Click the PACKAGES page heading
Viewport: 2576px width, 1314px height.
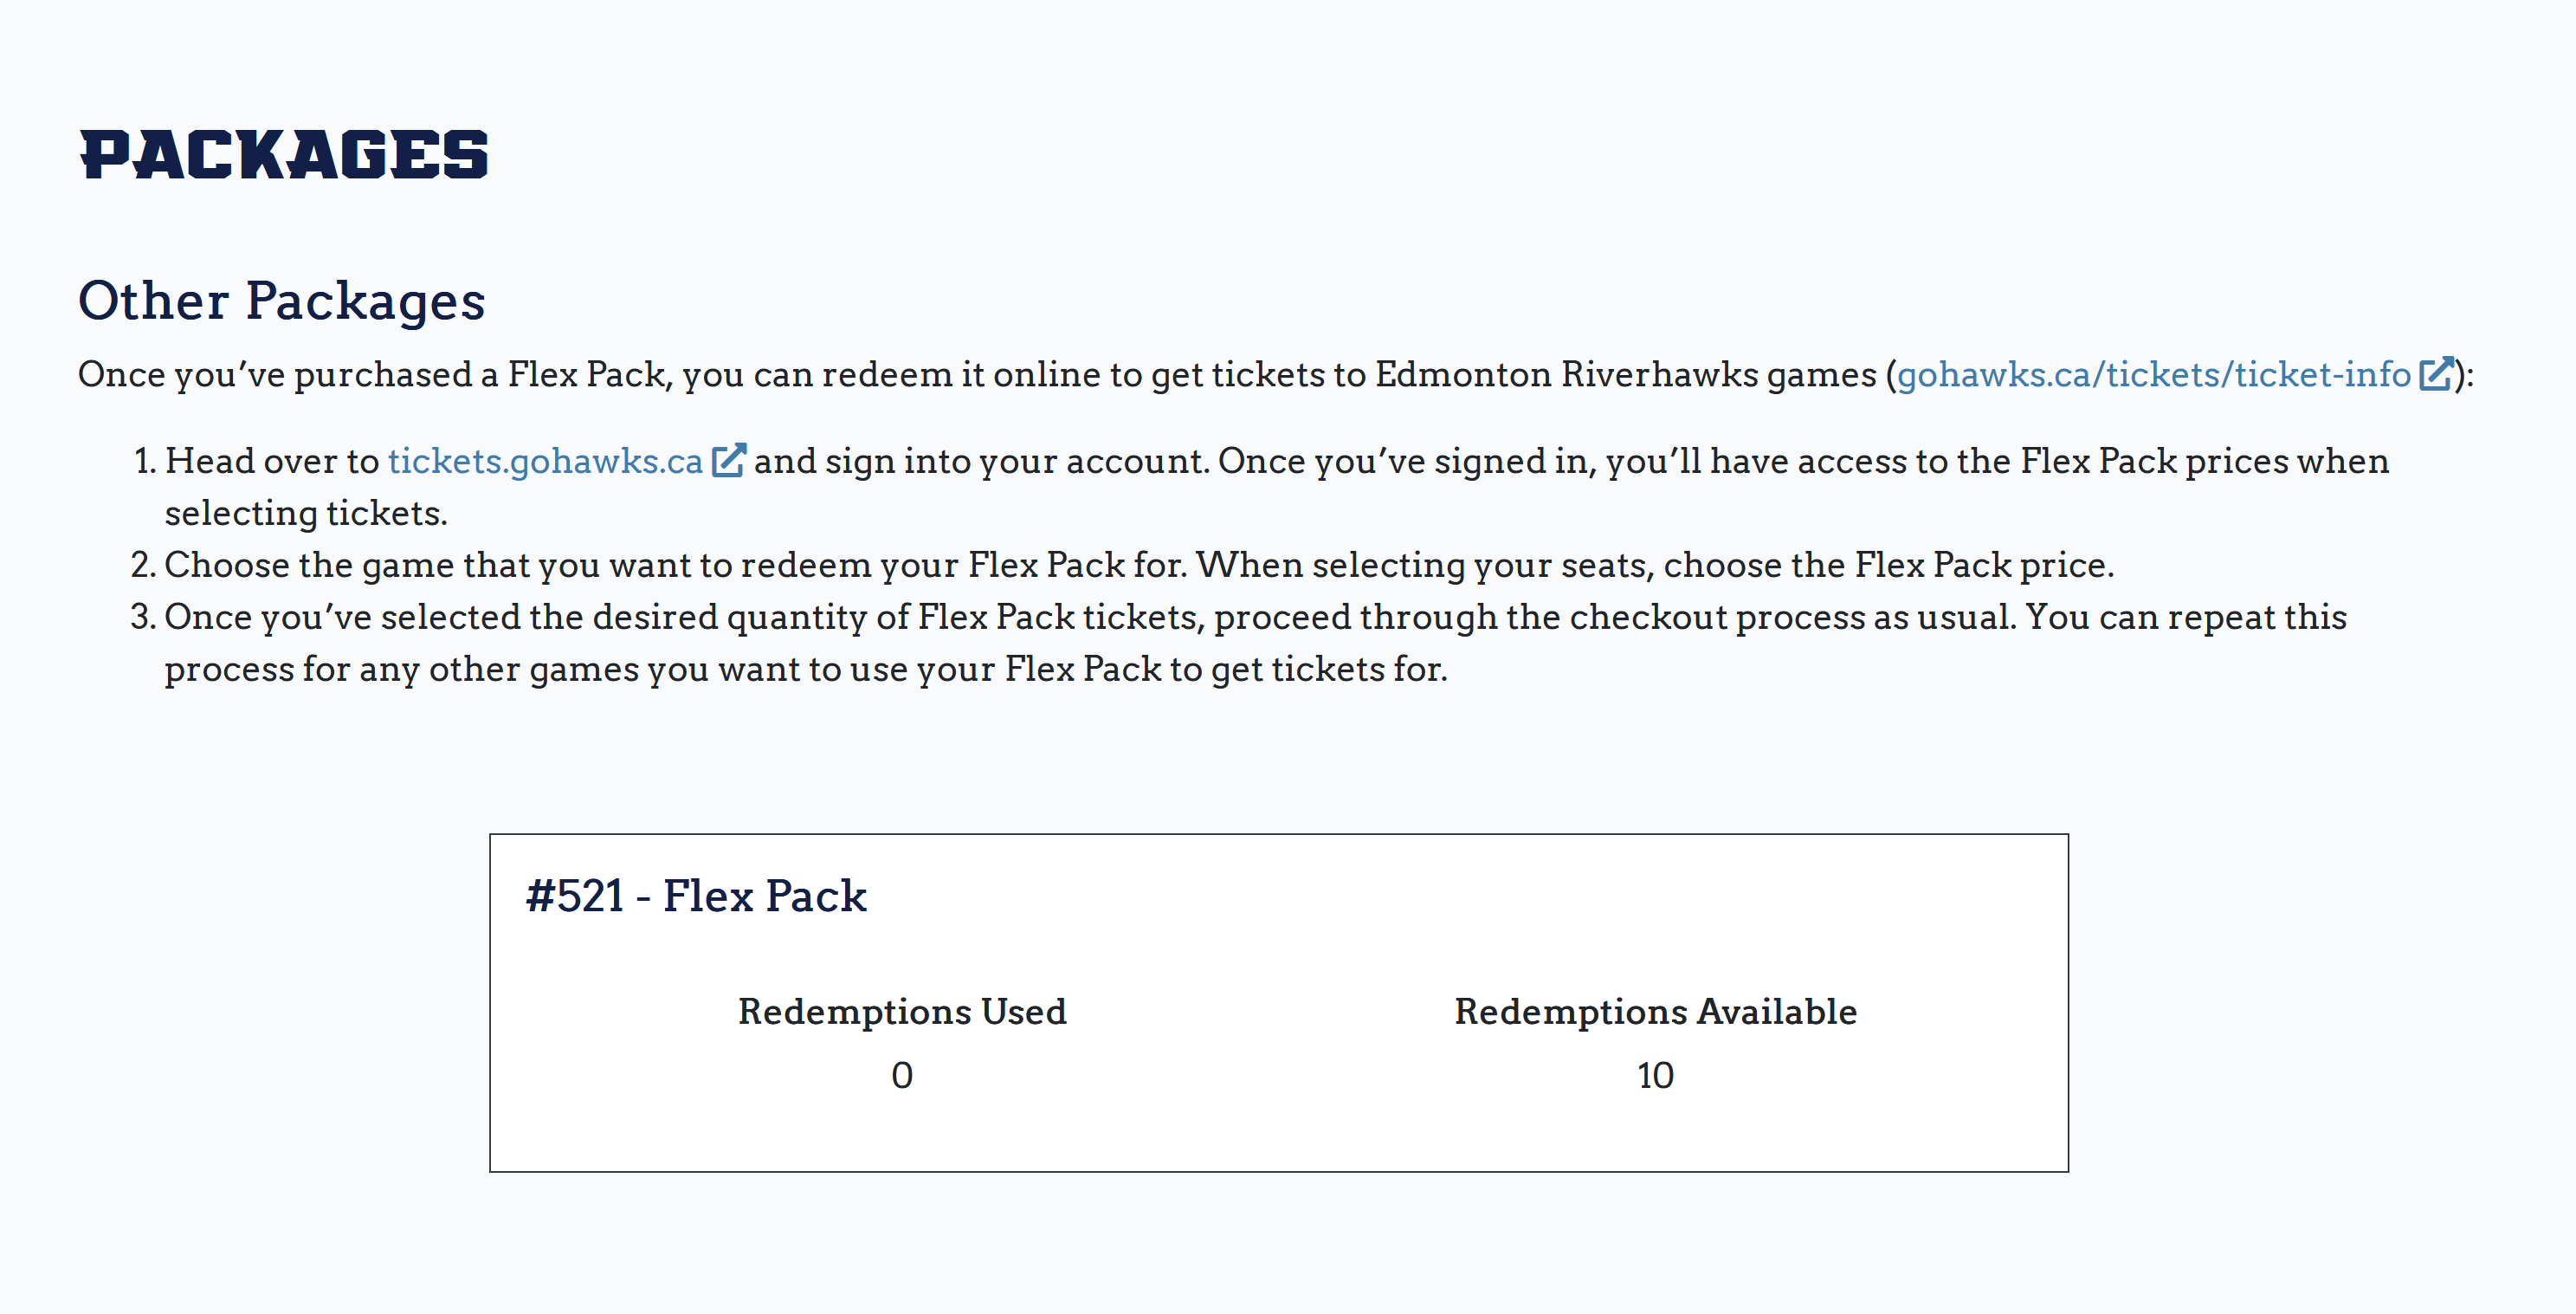point(284,156)
